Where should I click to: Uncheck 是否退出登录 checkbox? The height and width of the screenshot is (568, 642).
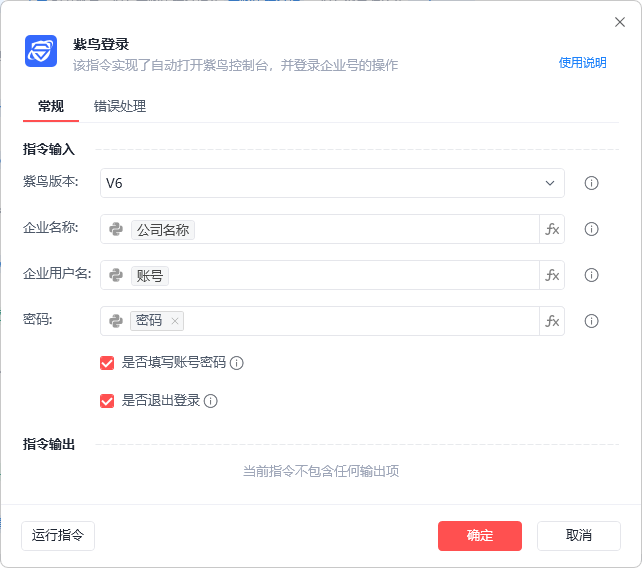pos(107,401)
